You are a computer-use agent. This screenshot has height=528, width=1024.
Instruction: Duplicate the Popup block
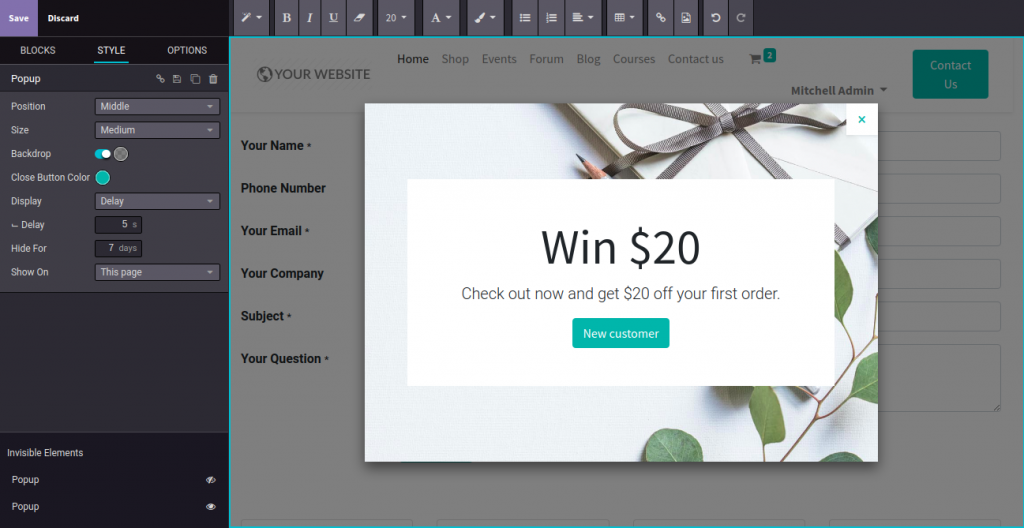pos(195,79)
